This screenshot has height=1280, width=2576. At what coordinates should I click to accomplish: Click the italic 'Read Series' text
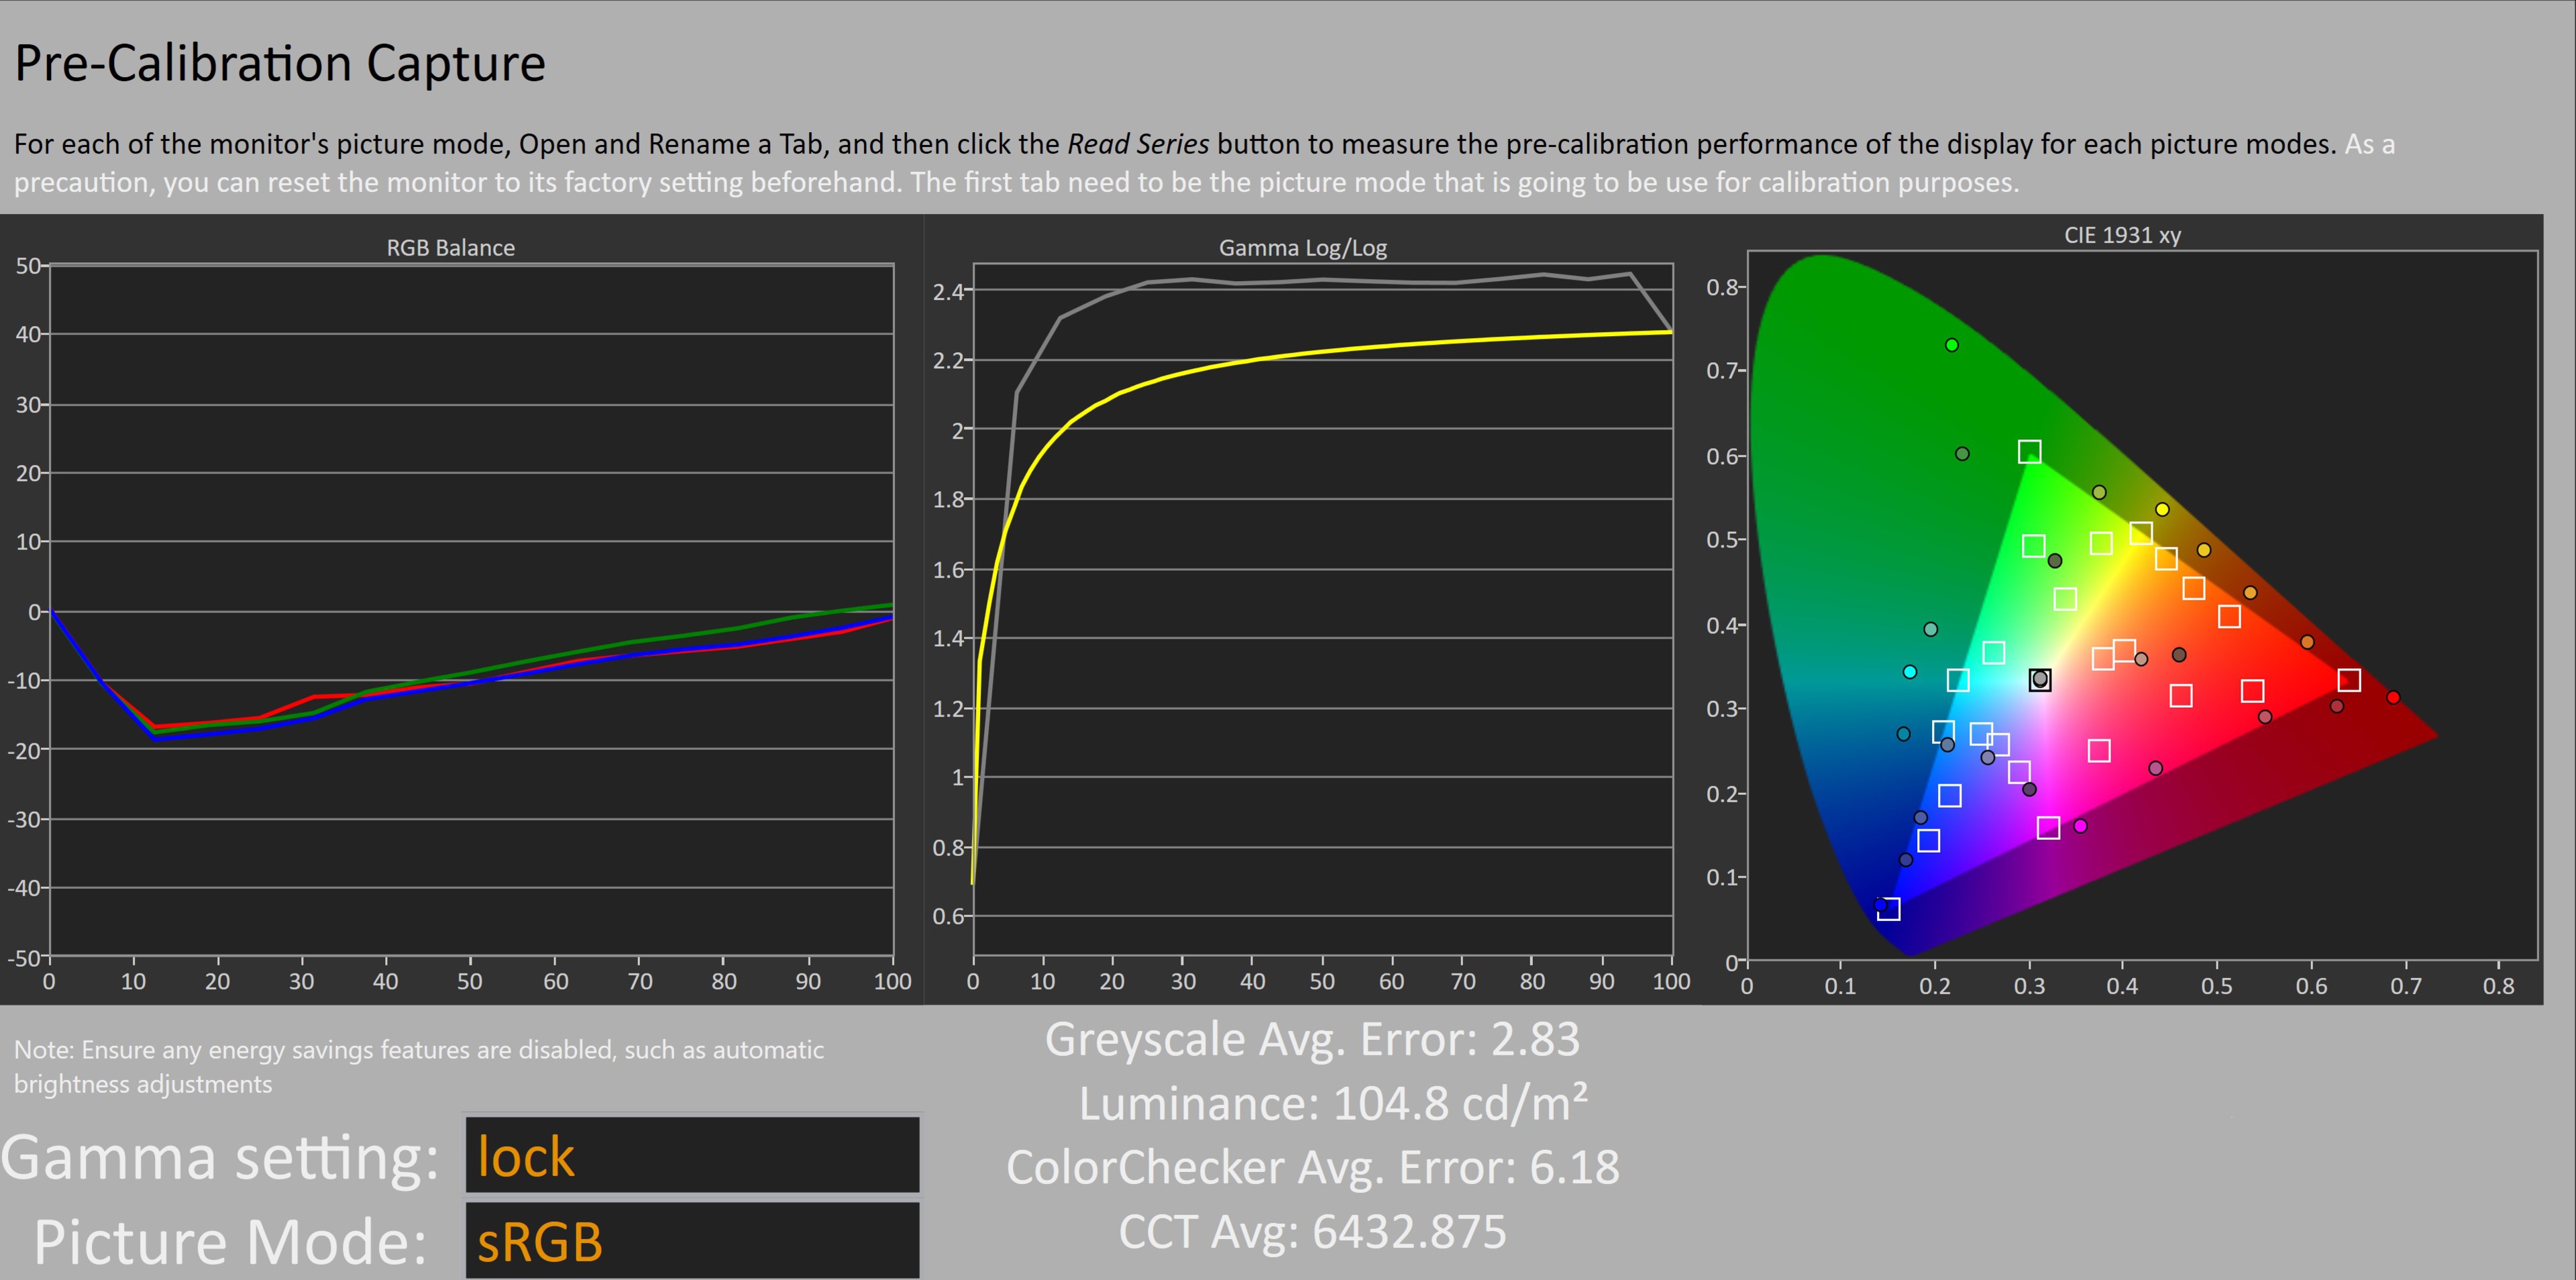(1138, 144)
